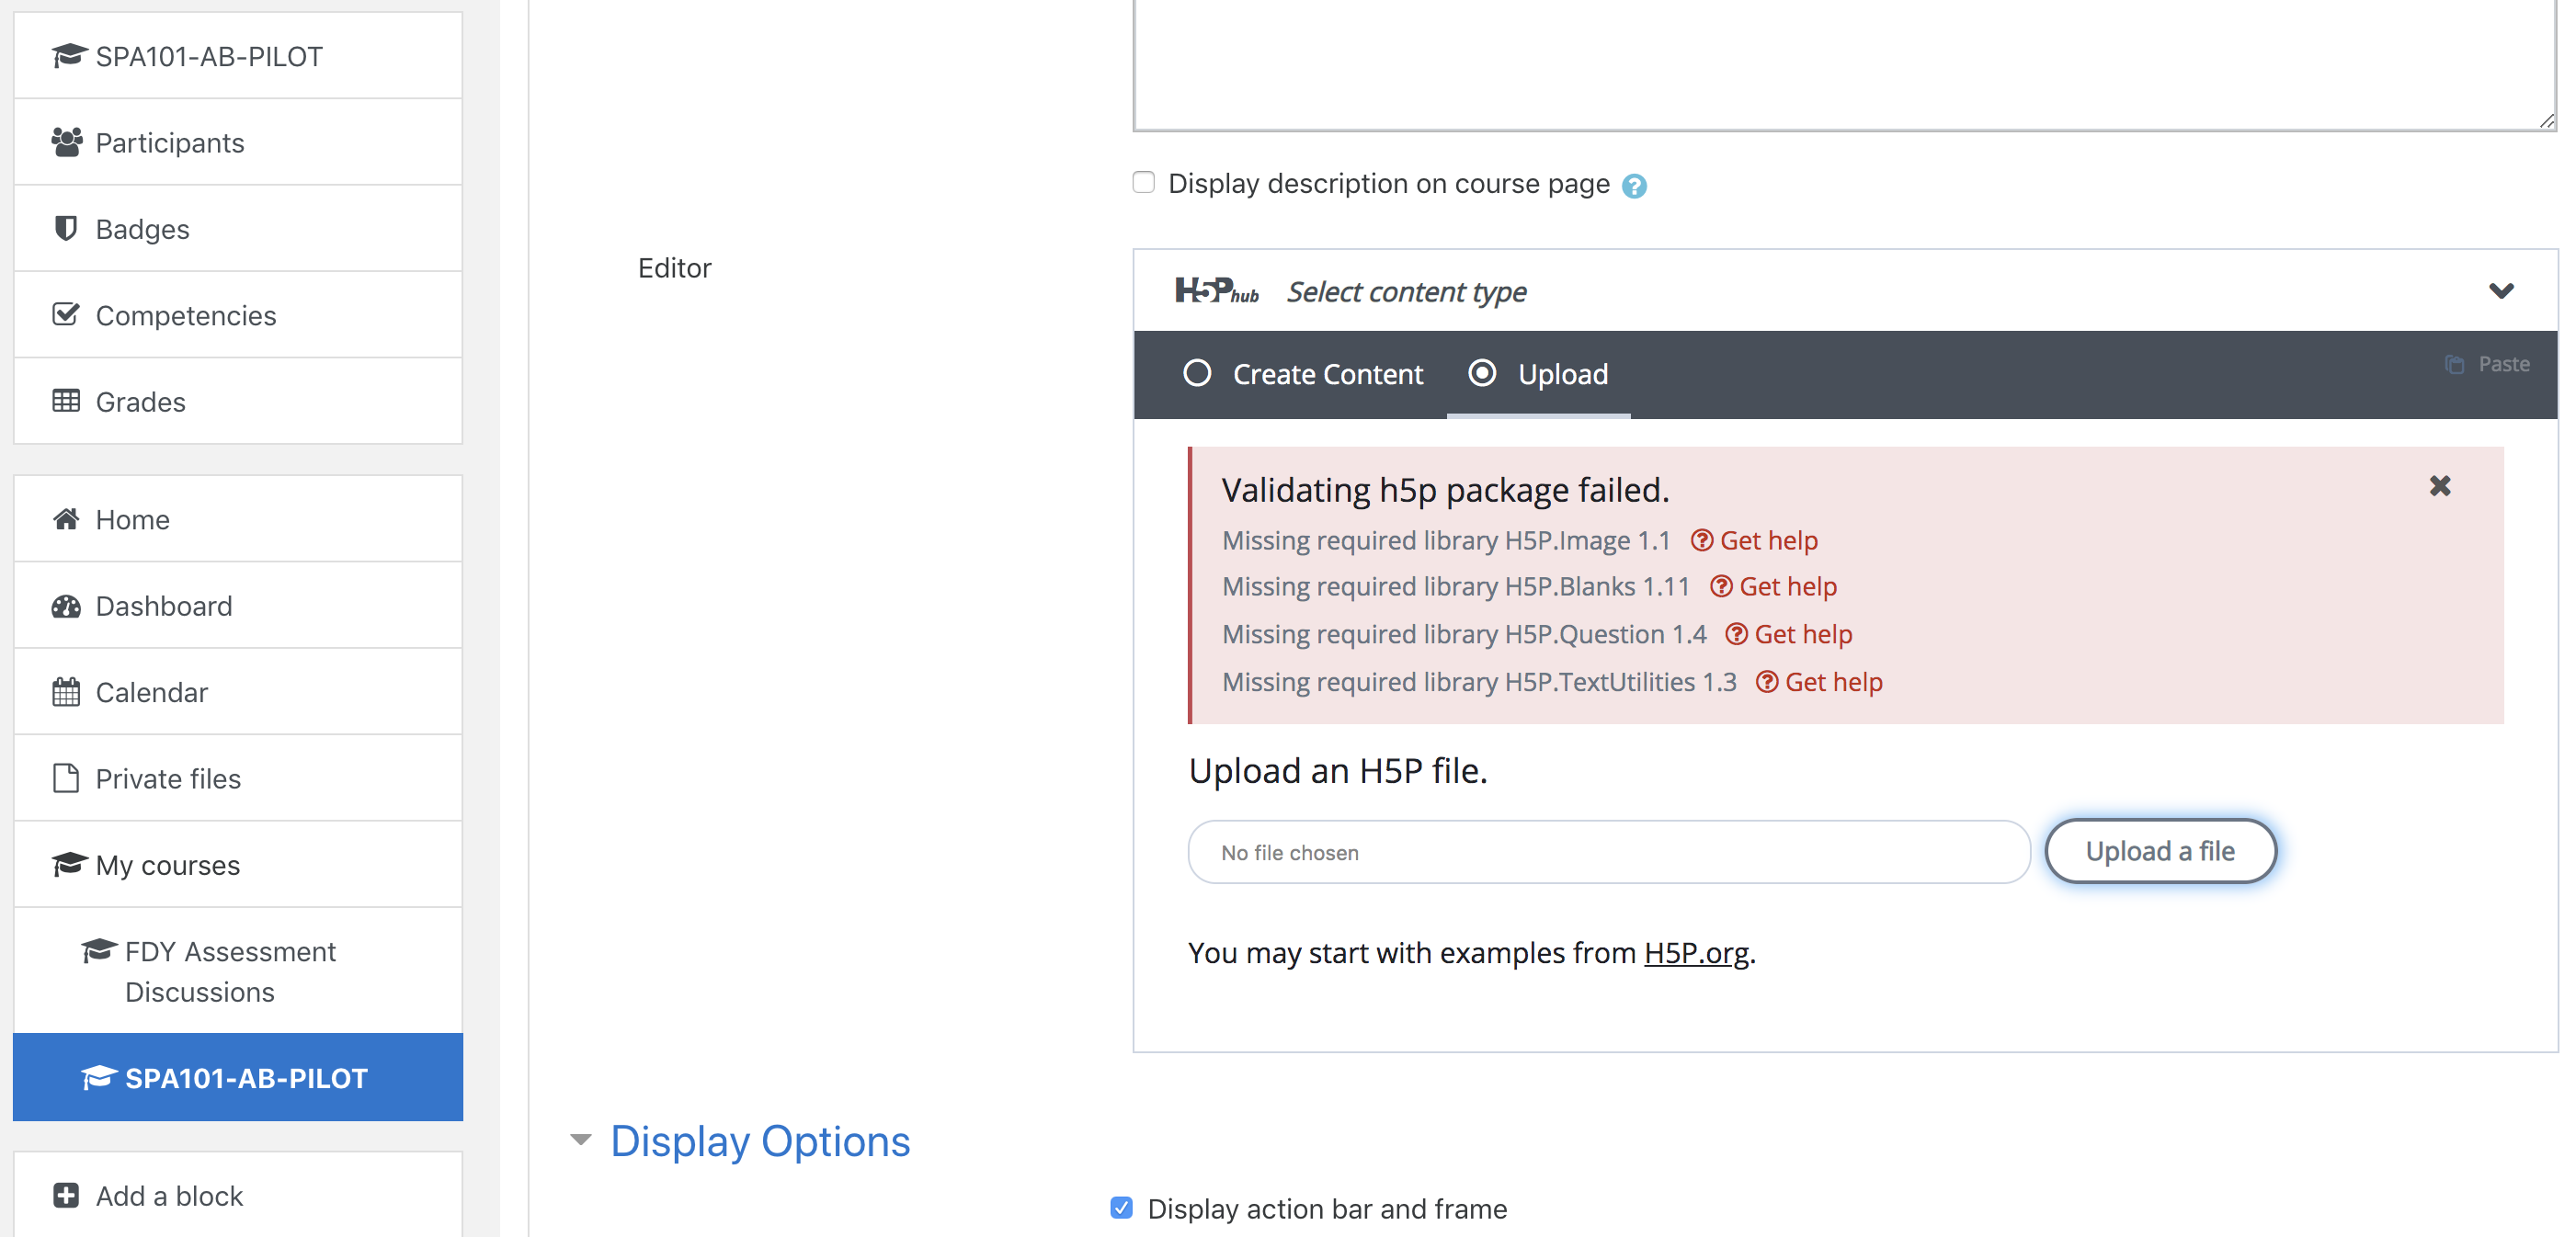Click help icon for H5P.Image 1.1
This screenshot has height=1237, width=2576.
pos(1702,541)
